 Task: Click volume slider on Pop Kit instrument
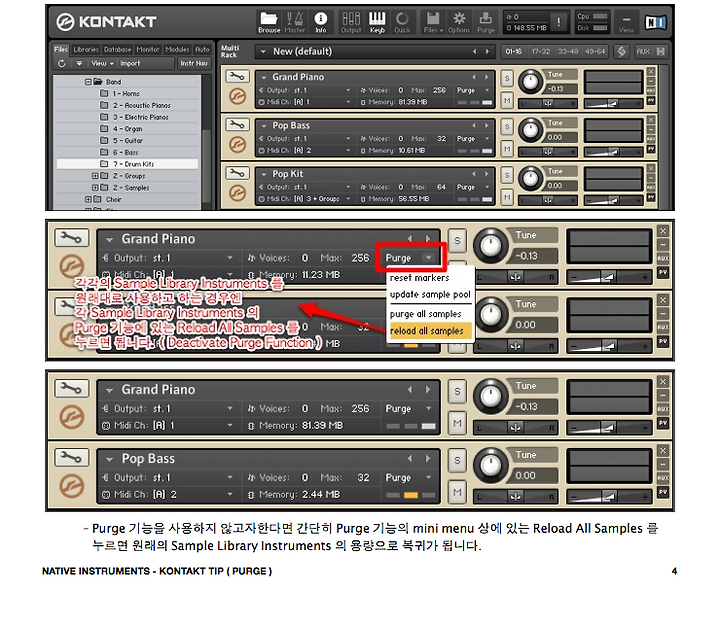point(612,200)
